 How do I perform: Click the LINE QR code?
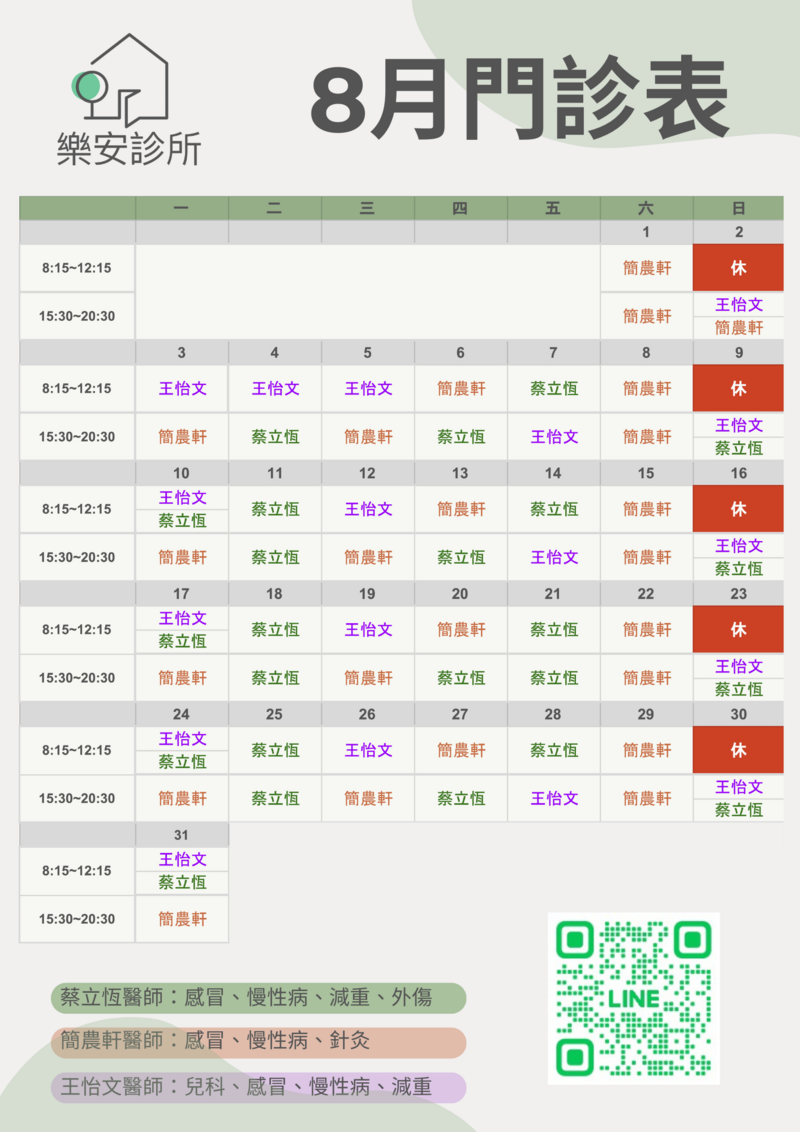[633, 998]
